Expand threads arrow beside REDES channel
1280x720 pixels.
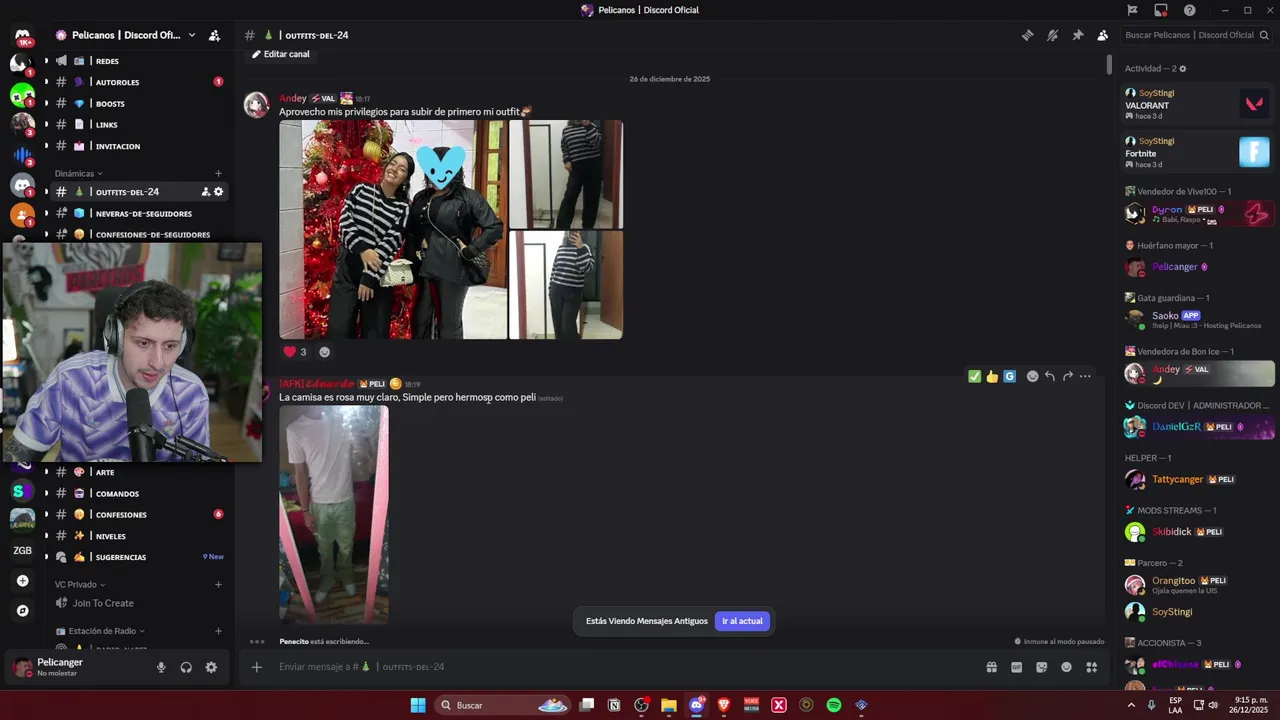click(46, 61)
